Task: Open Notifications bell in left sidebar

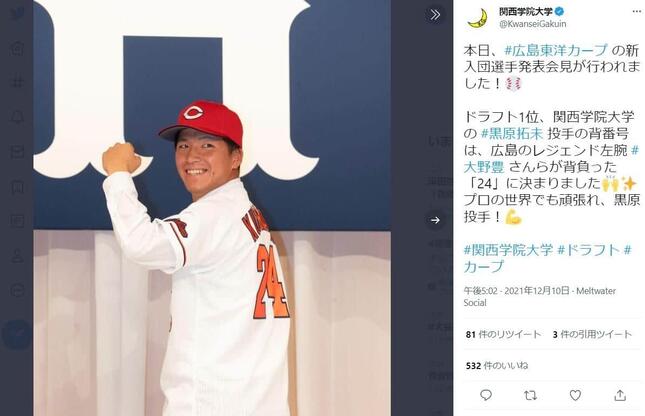Action: pyautogui.click(x=17, y=117)
